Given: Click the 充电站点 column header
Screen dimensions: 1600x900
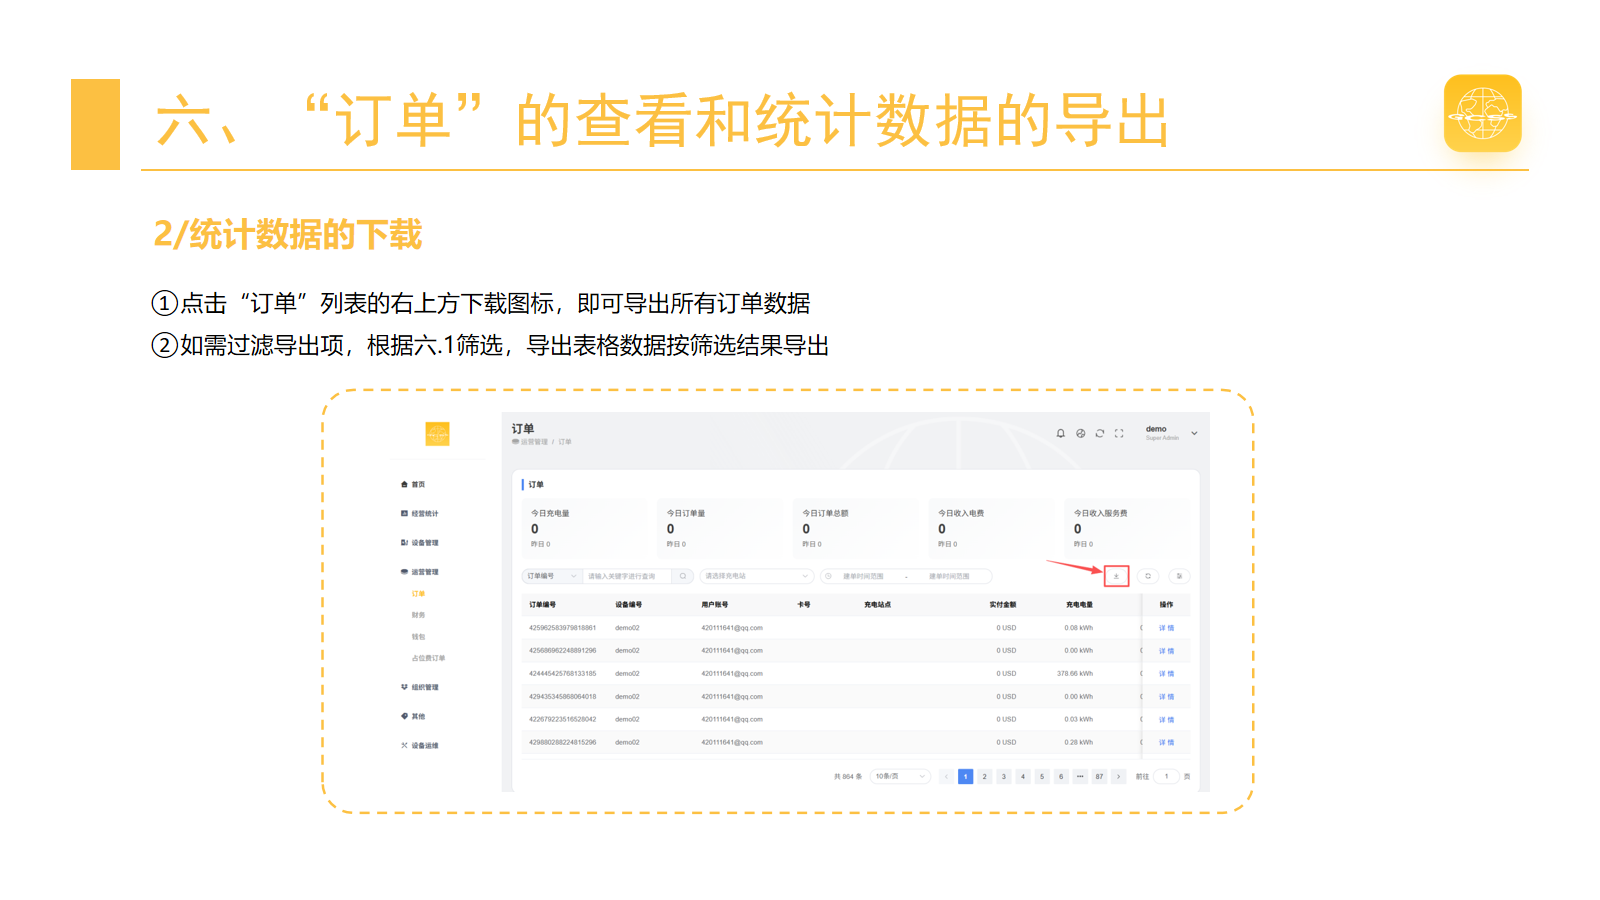Looking at the screenshot, I should coord(878,605).
